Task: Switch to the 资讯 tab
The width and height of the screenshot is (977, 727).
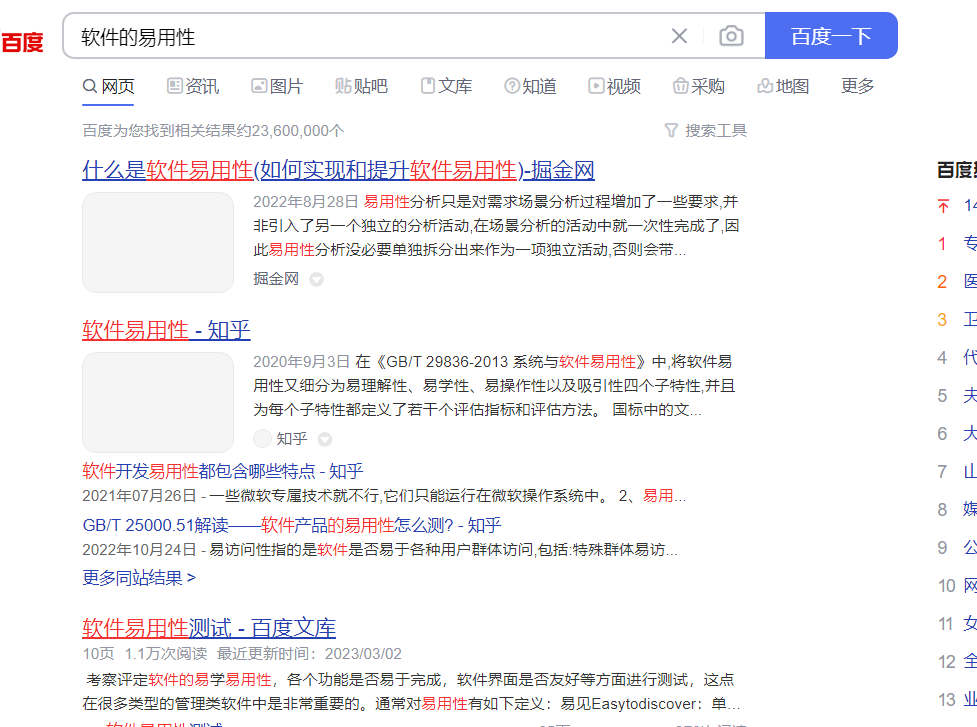Action: point(193,86)
